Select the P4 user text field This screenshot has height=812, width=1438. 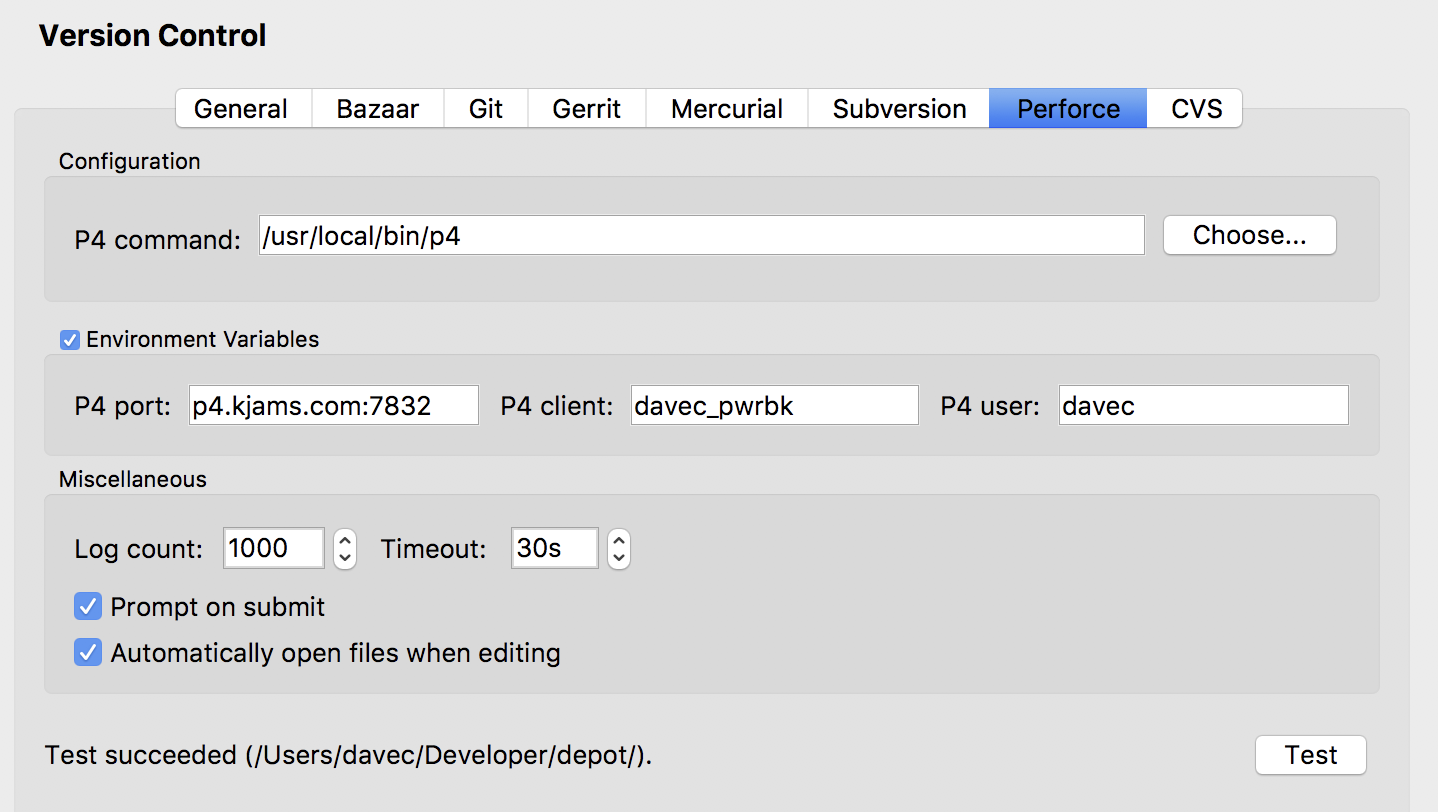pos(1202,406)
